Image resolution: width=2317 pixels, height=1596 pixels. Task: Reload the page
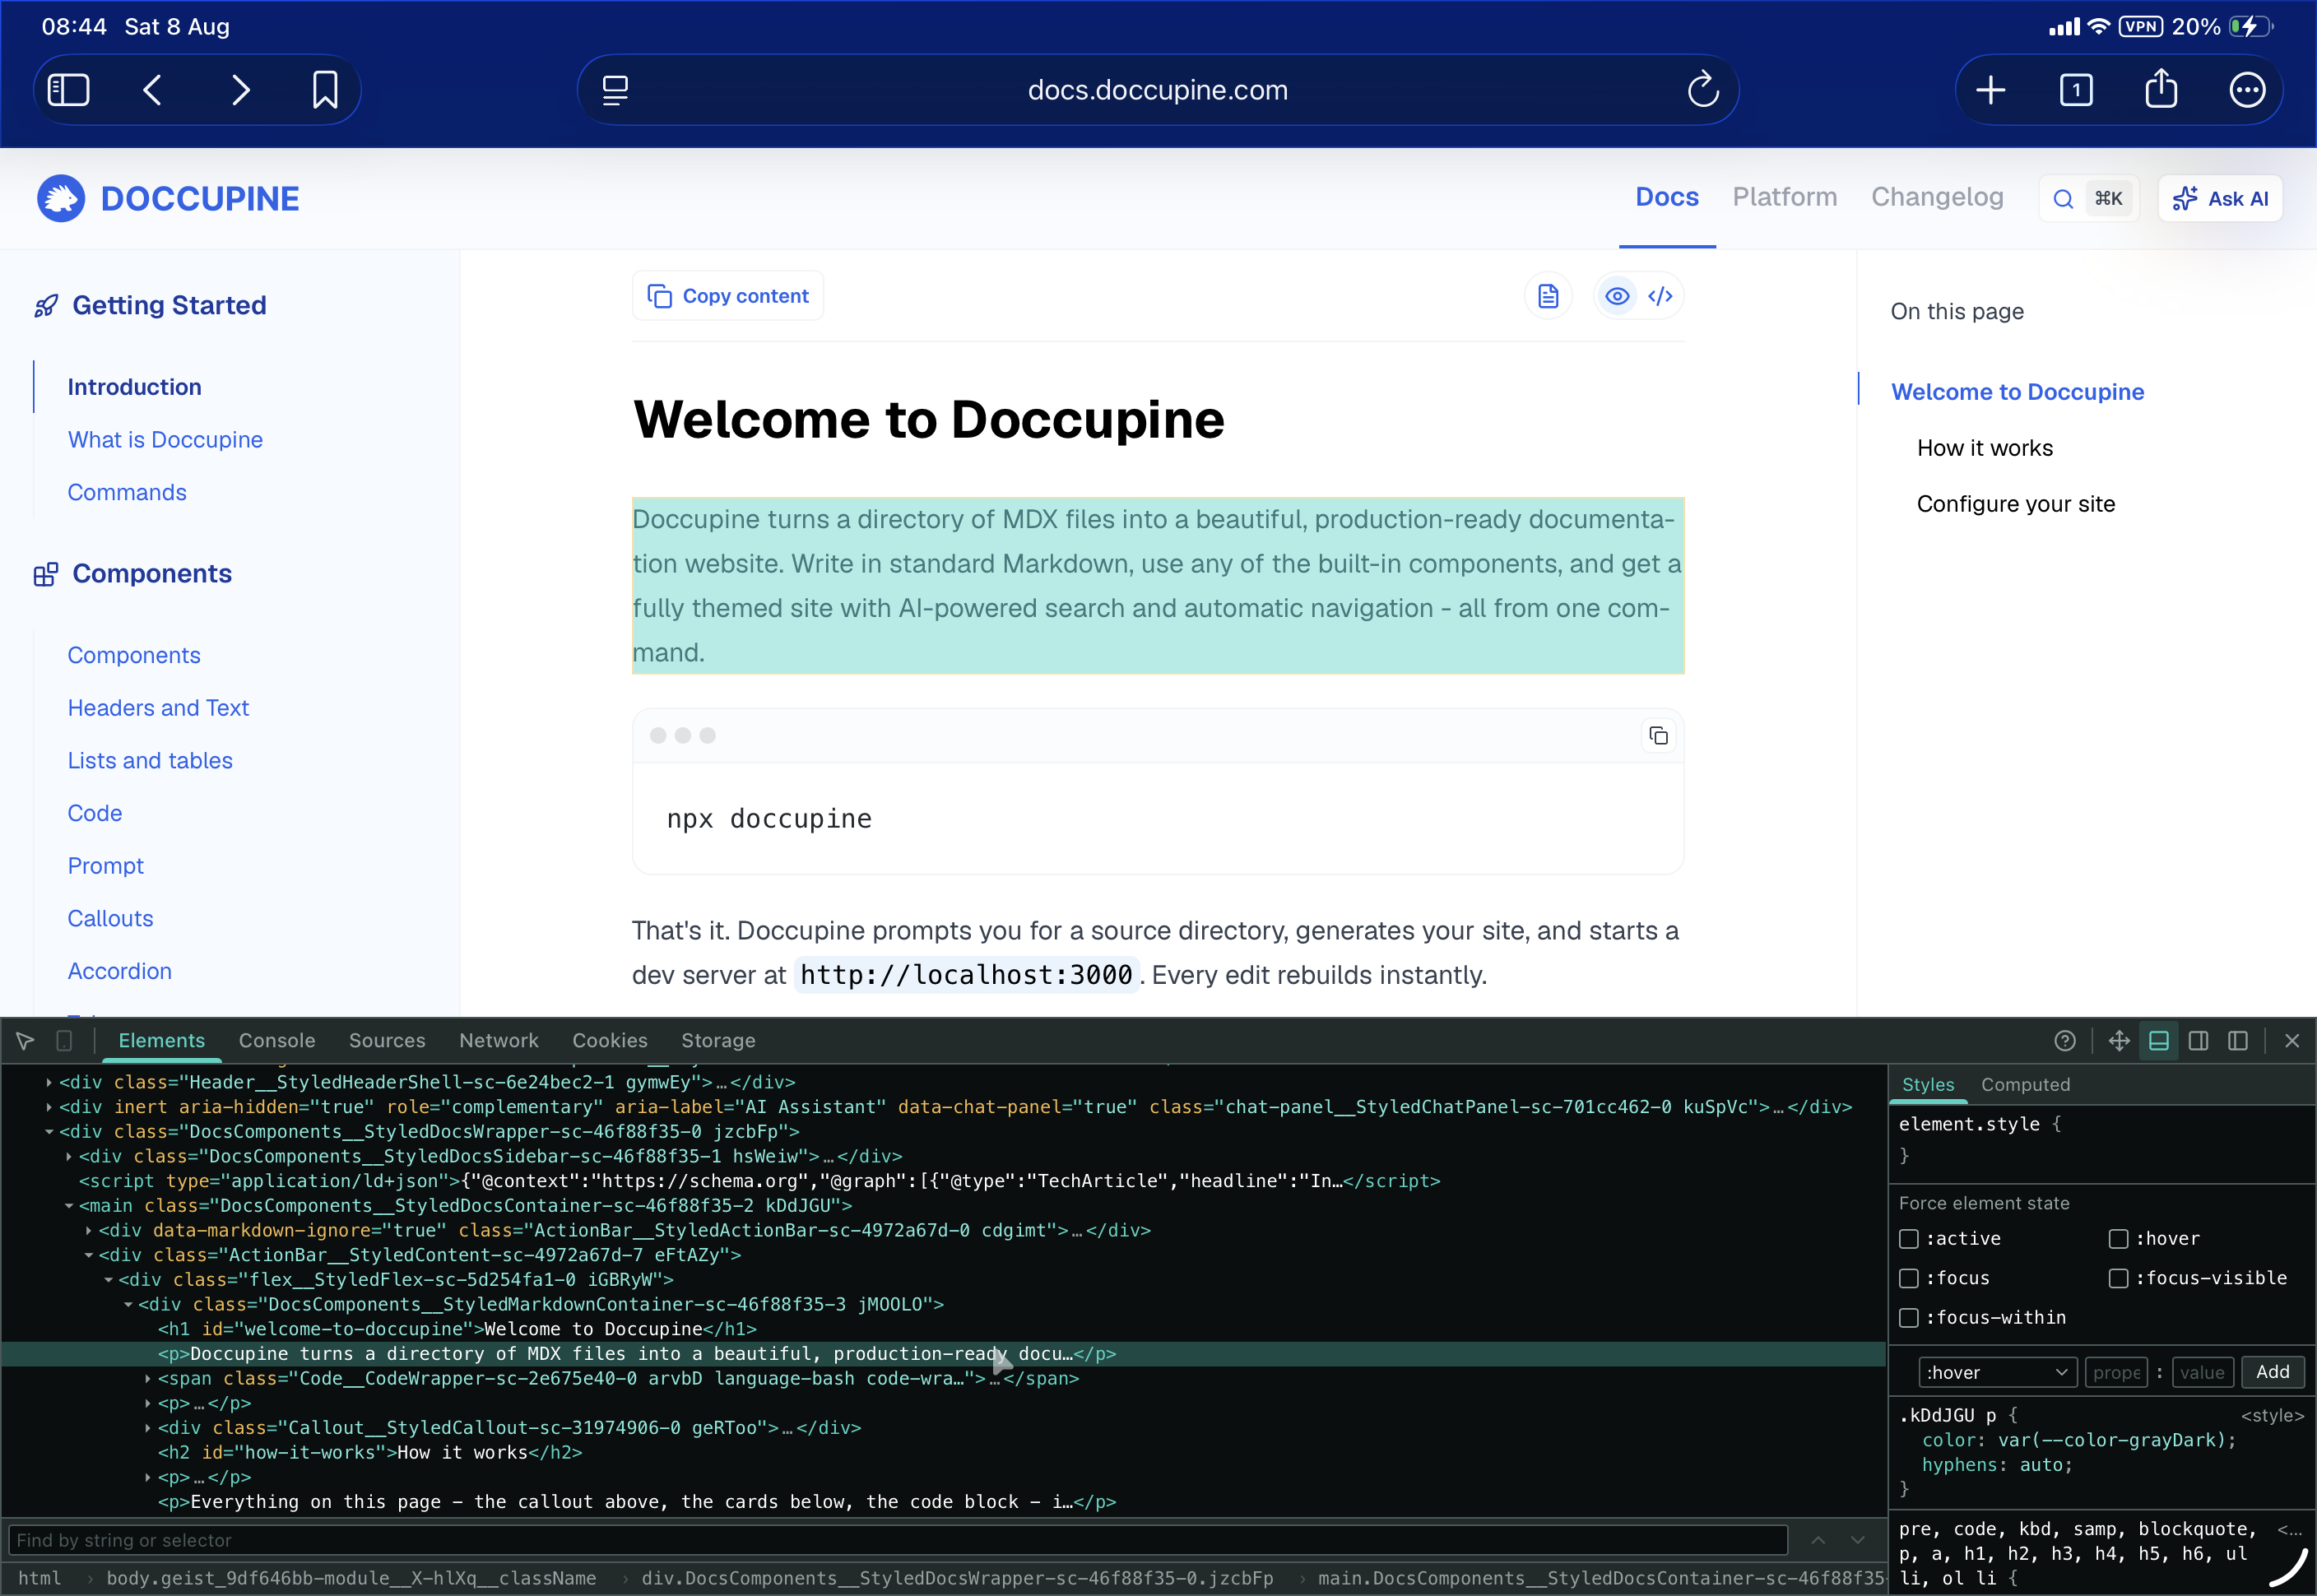(x=1703, y=90)
